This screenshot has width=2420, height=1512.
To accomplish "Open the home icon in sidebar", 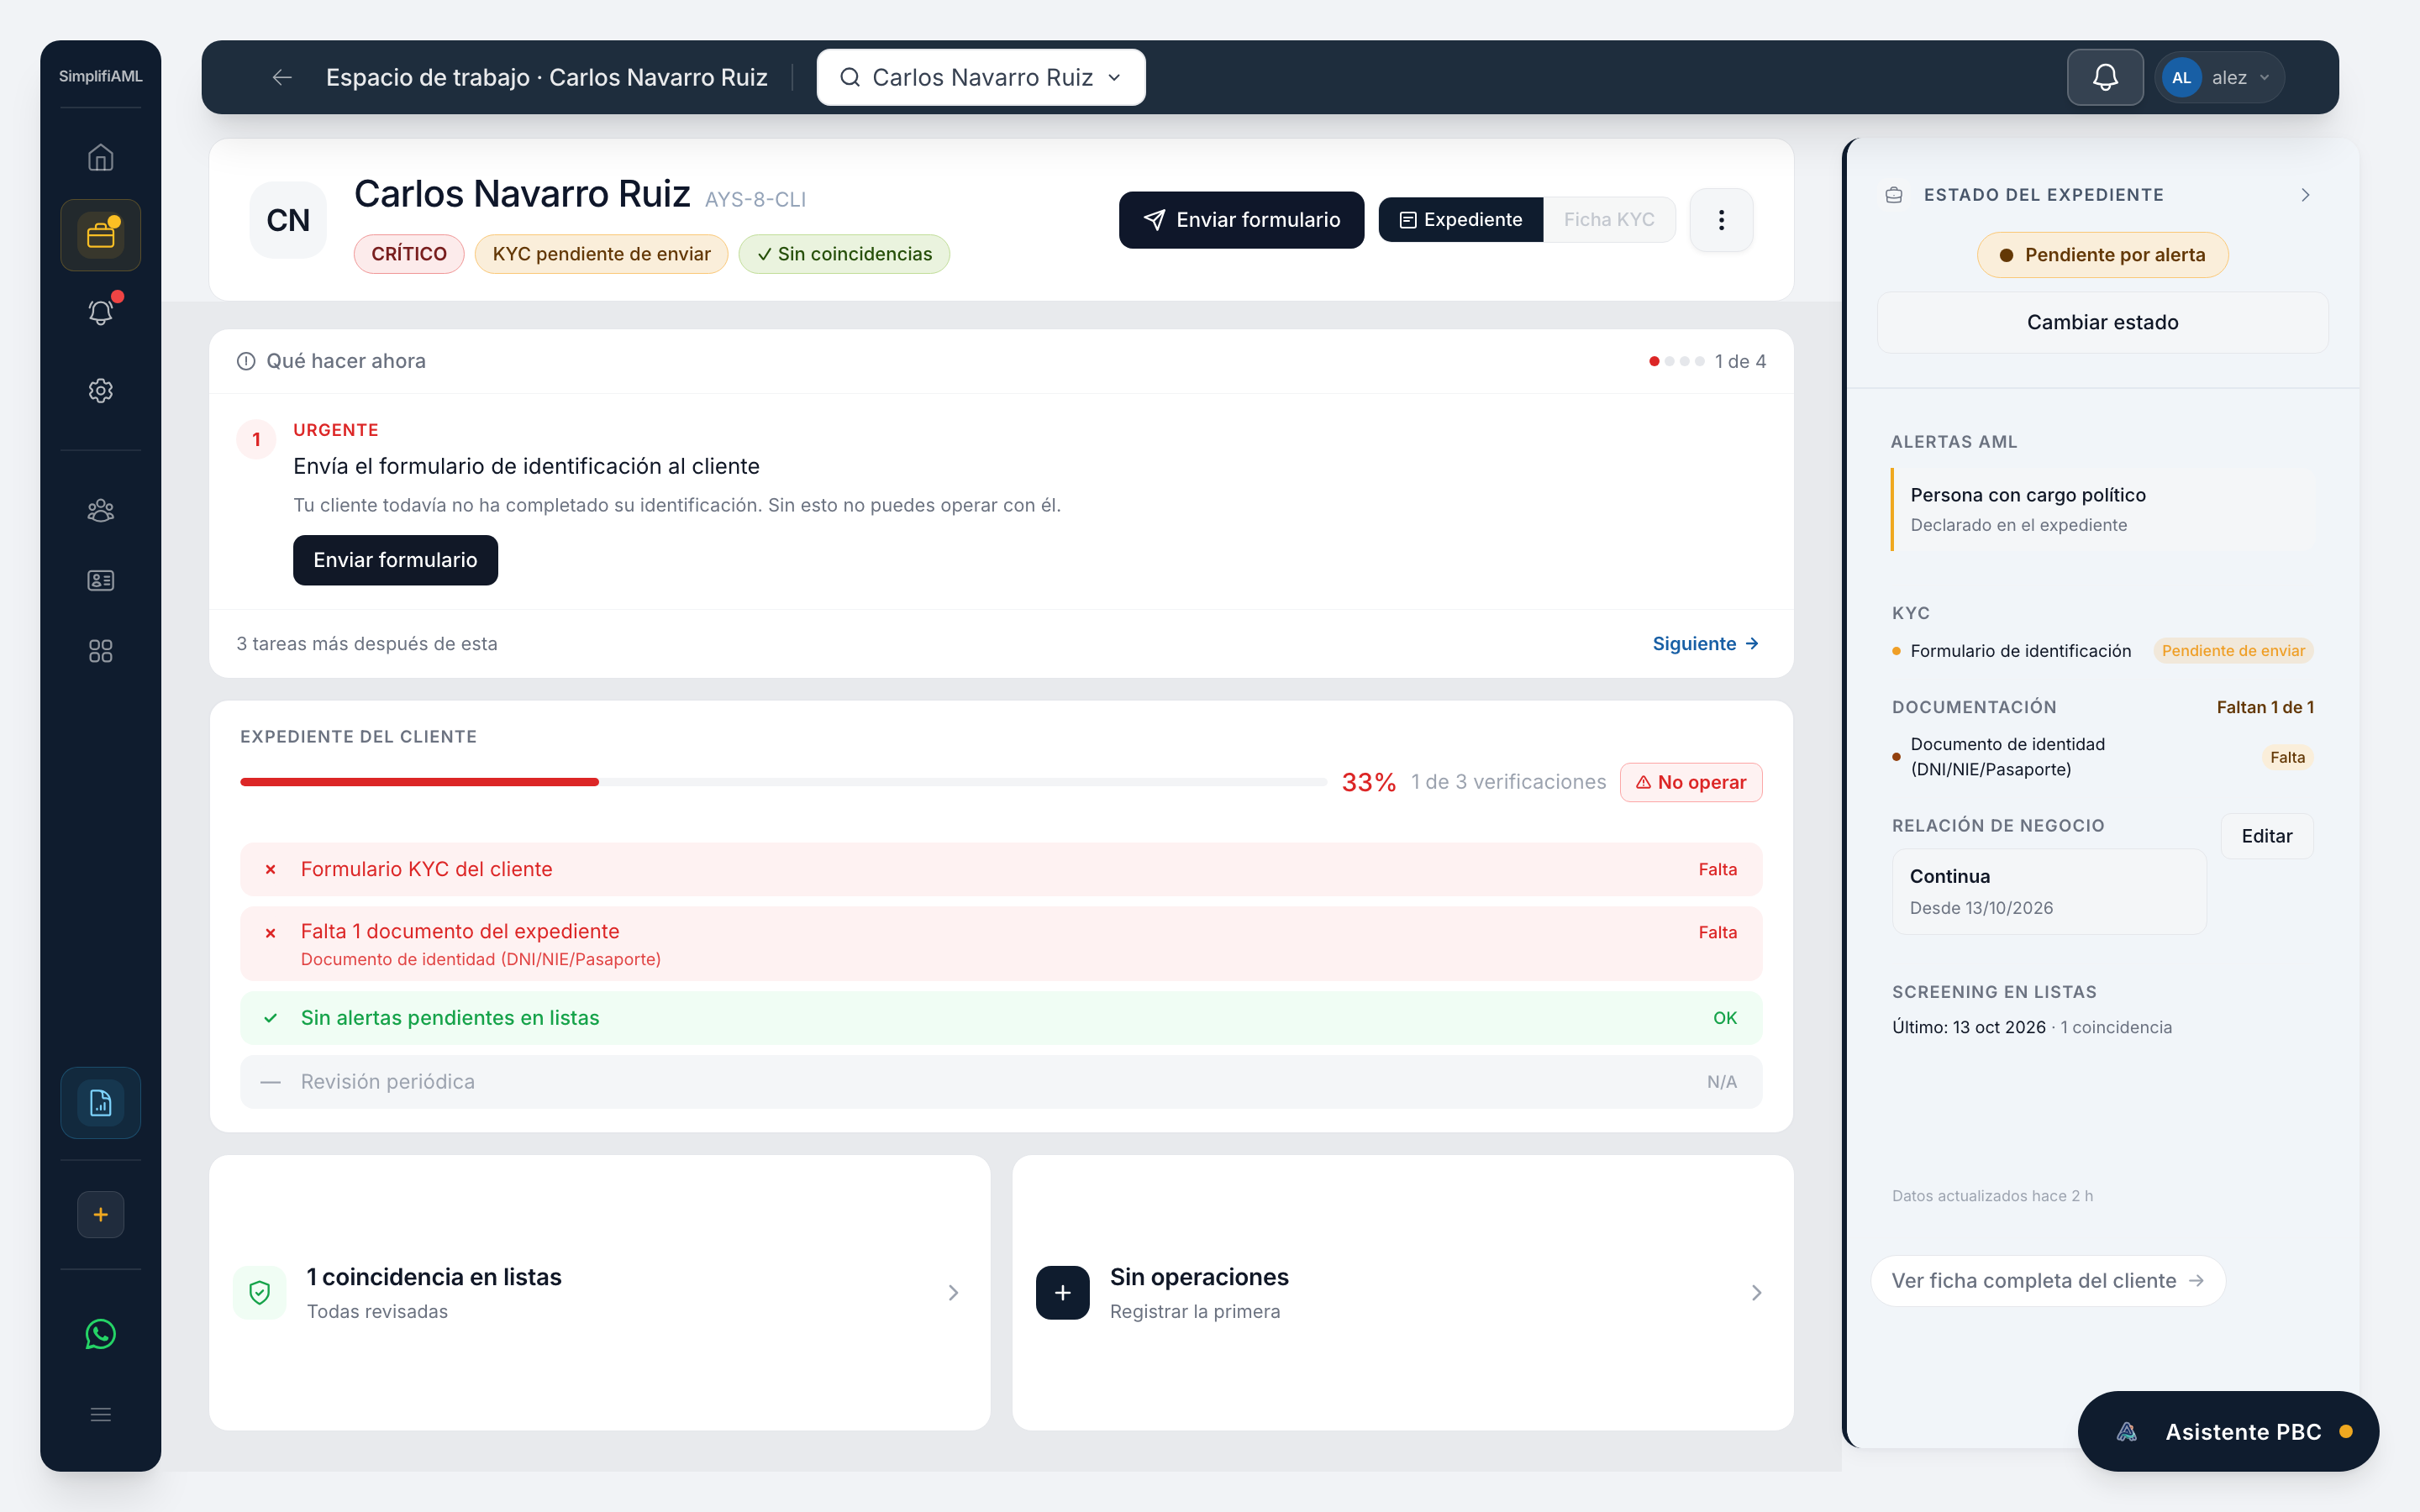I will [x=100, y=157].
